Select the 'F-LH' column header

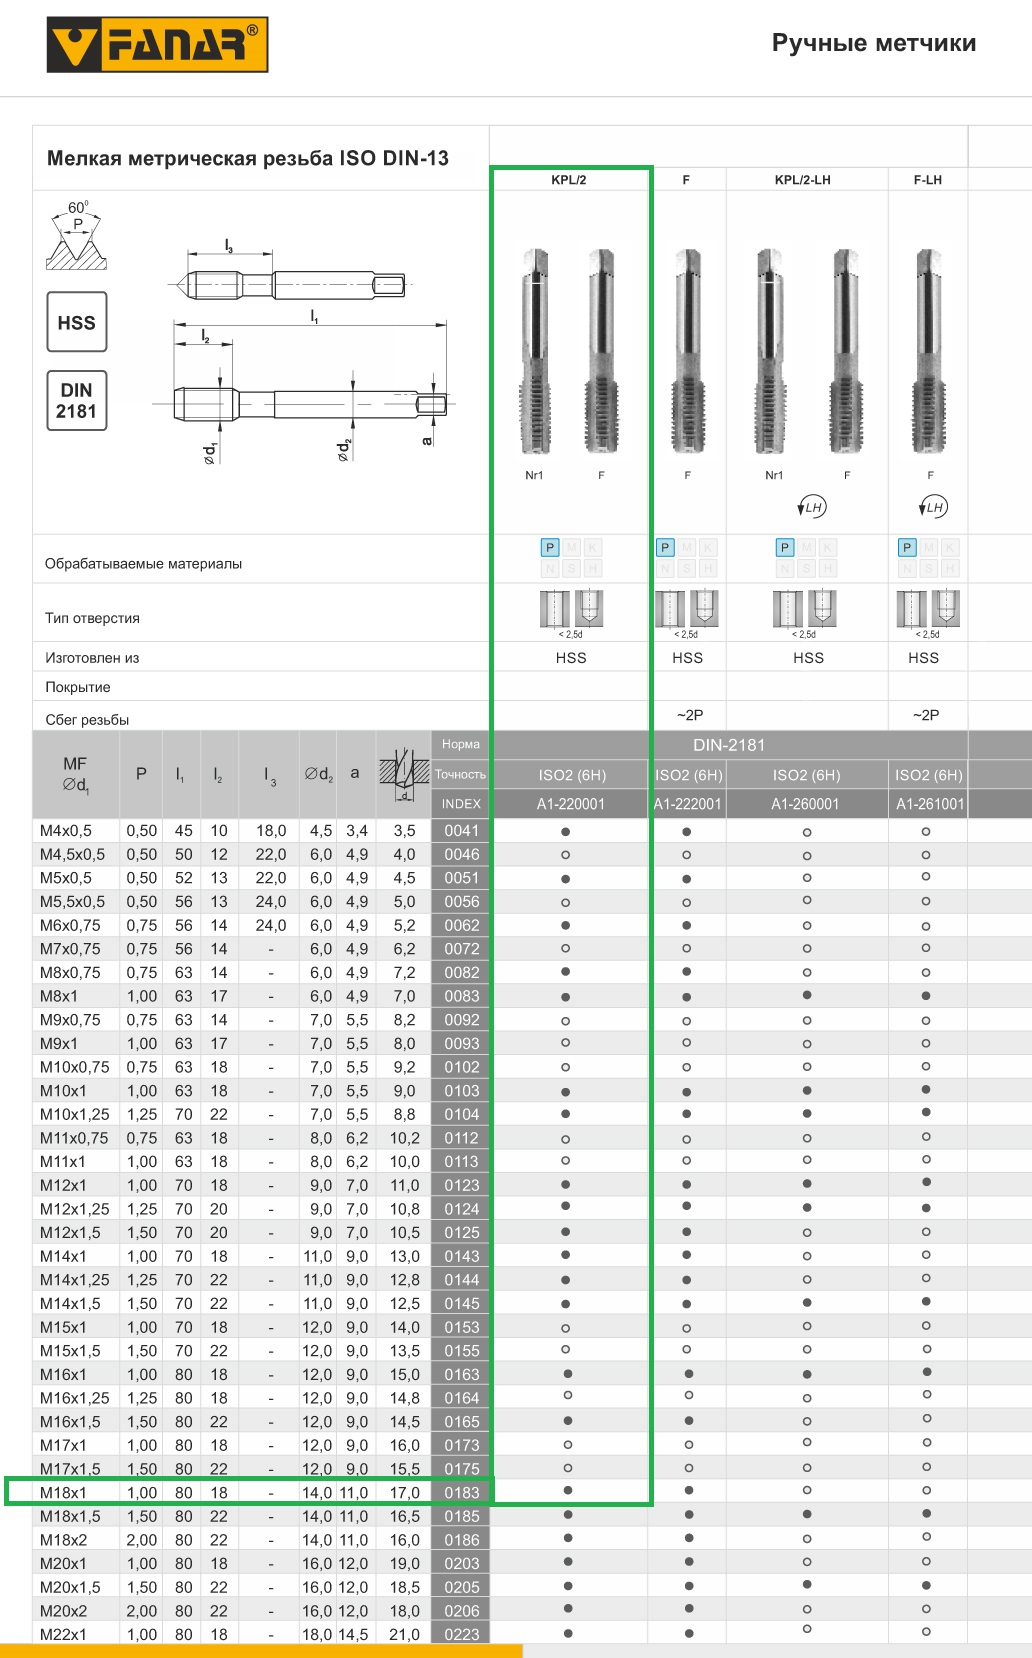(x=928, y=180)
